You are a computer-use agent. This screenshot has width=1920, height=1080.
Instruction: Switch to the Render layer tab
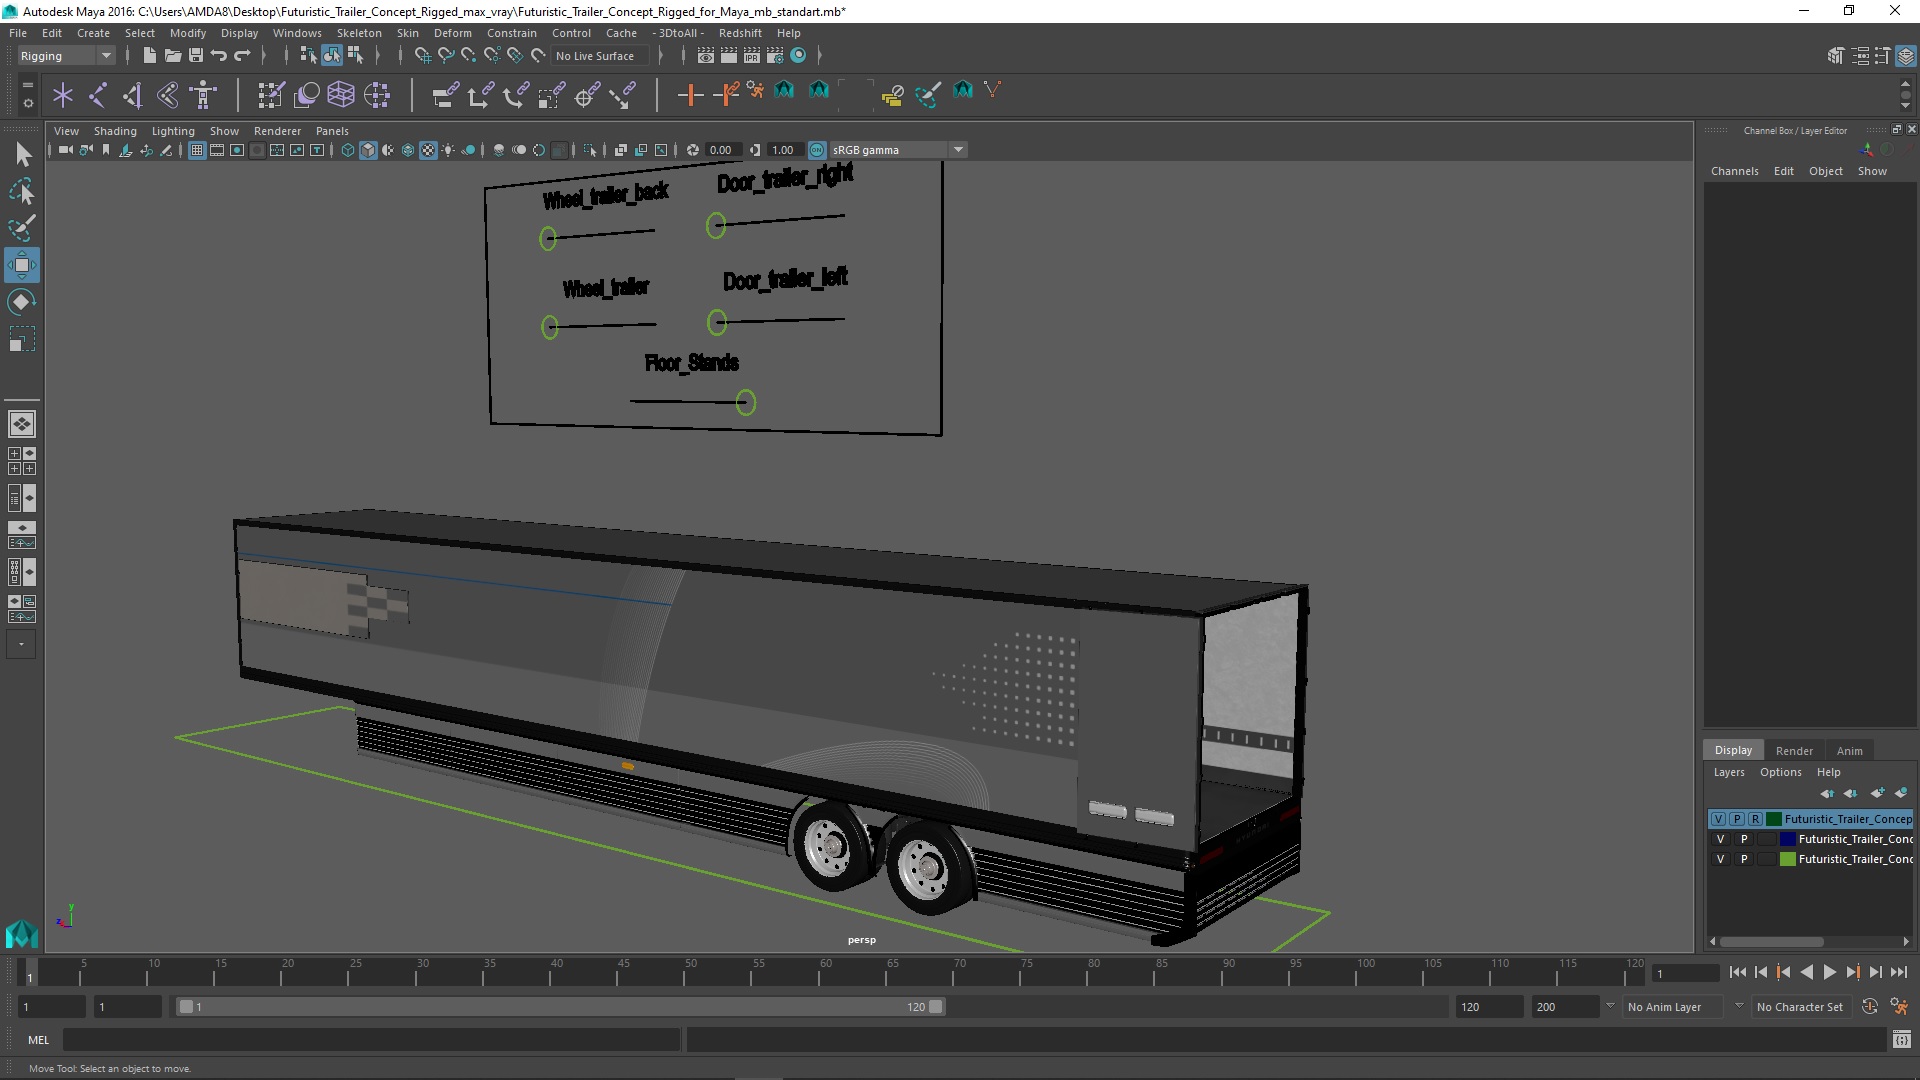pyautogui.click(x=1794, y=751)
